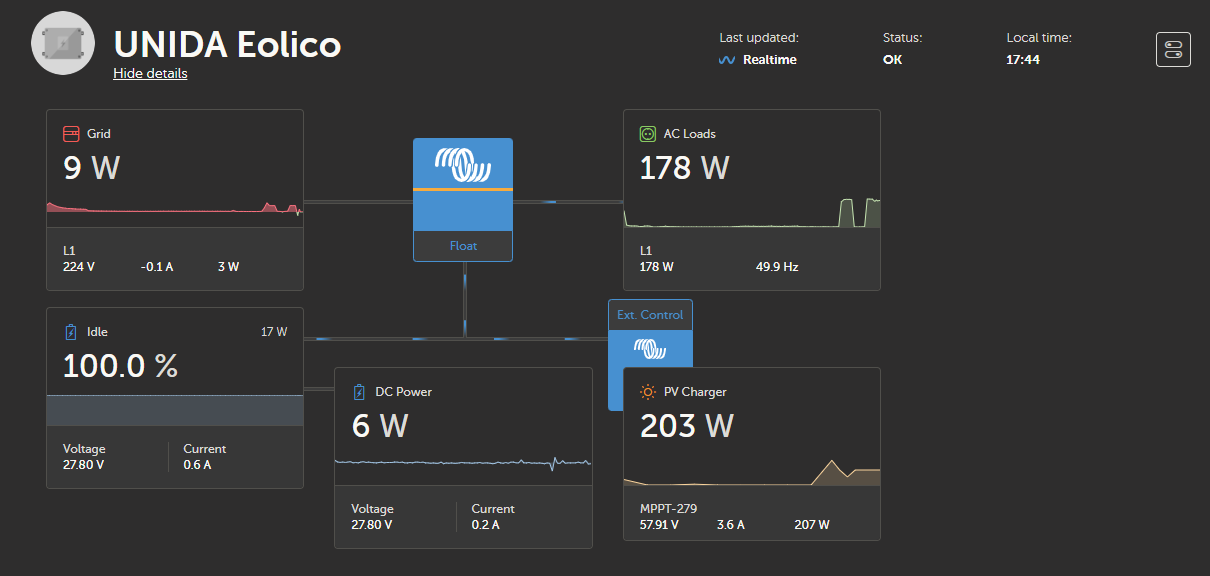Viewport: 1210px width, 576px height.
Task: Open the controls toggle button at top right
Action: [x=1173, y=49]
